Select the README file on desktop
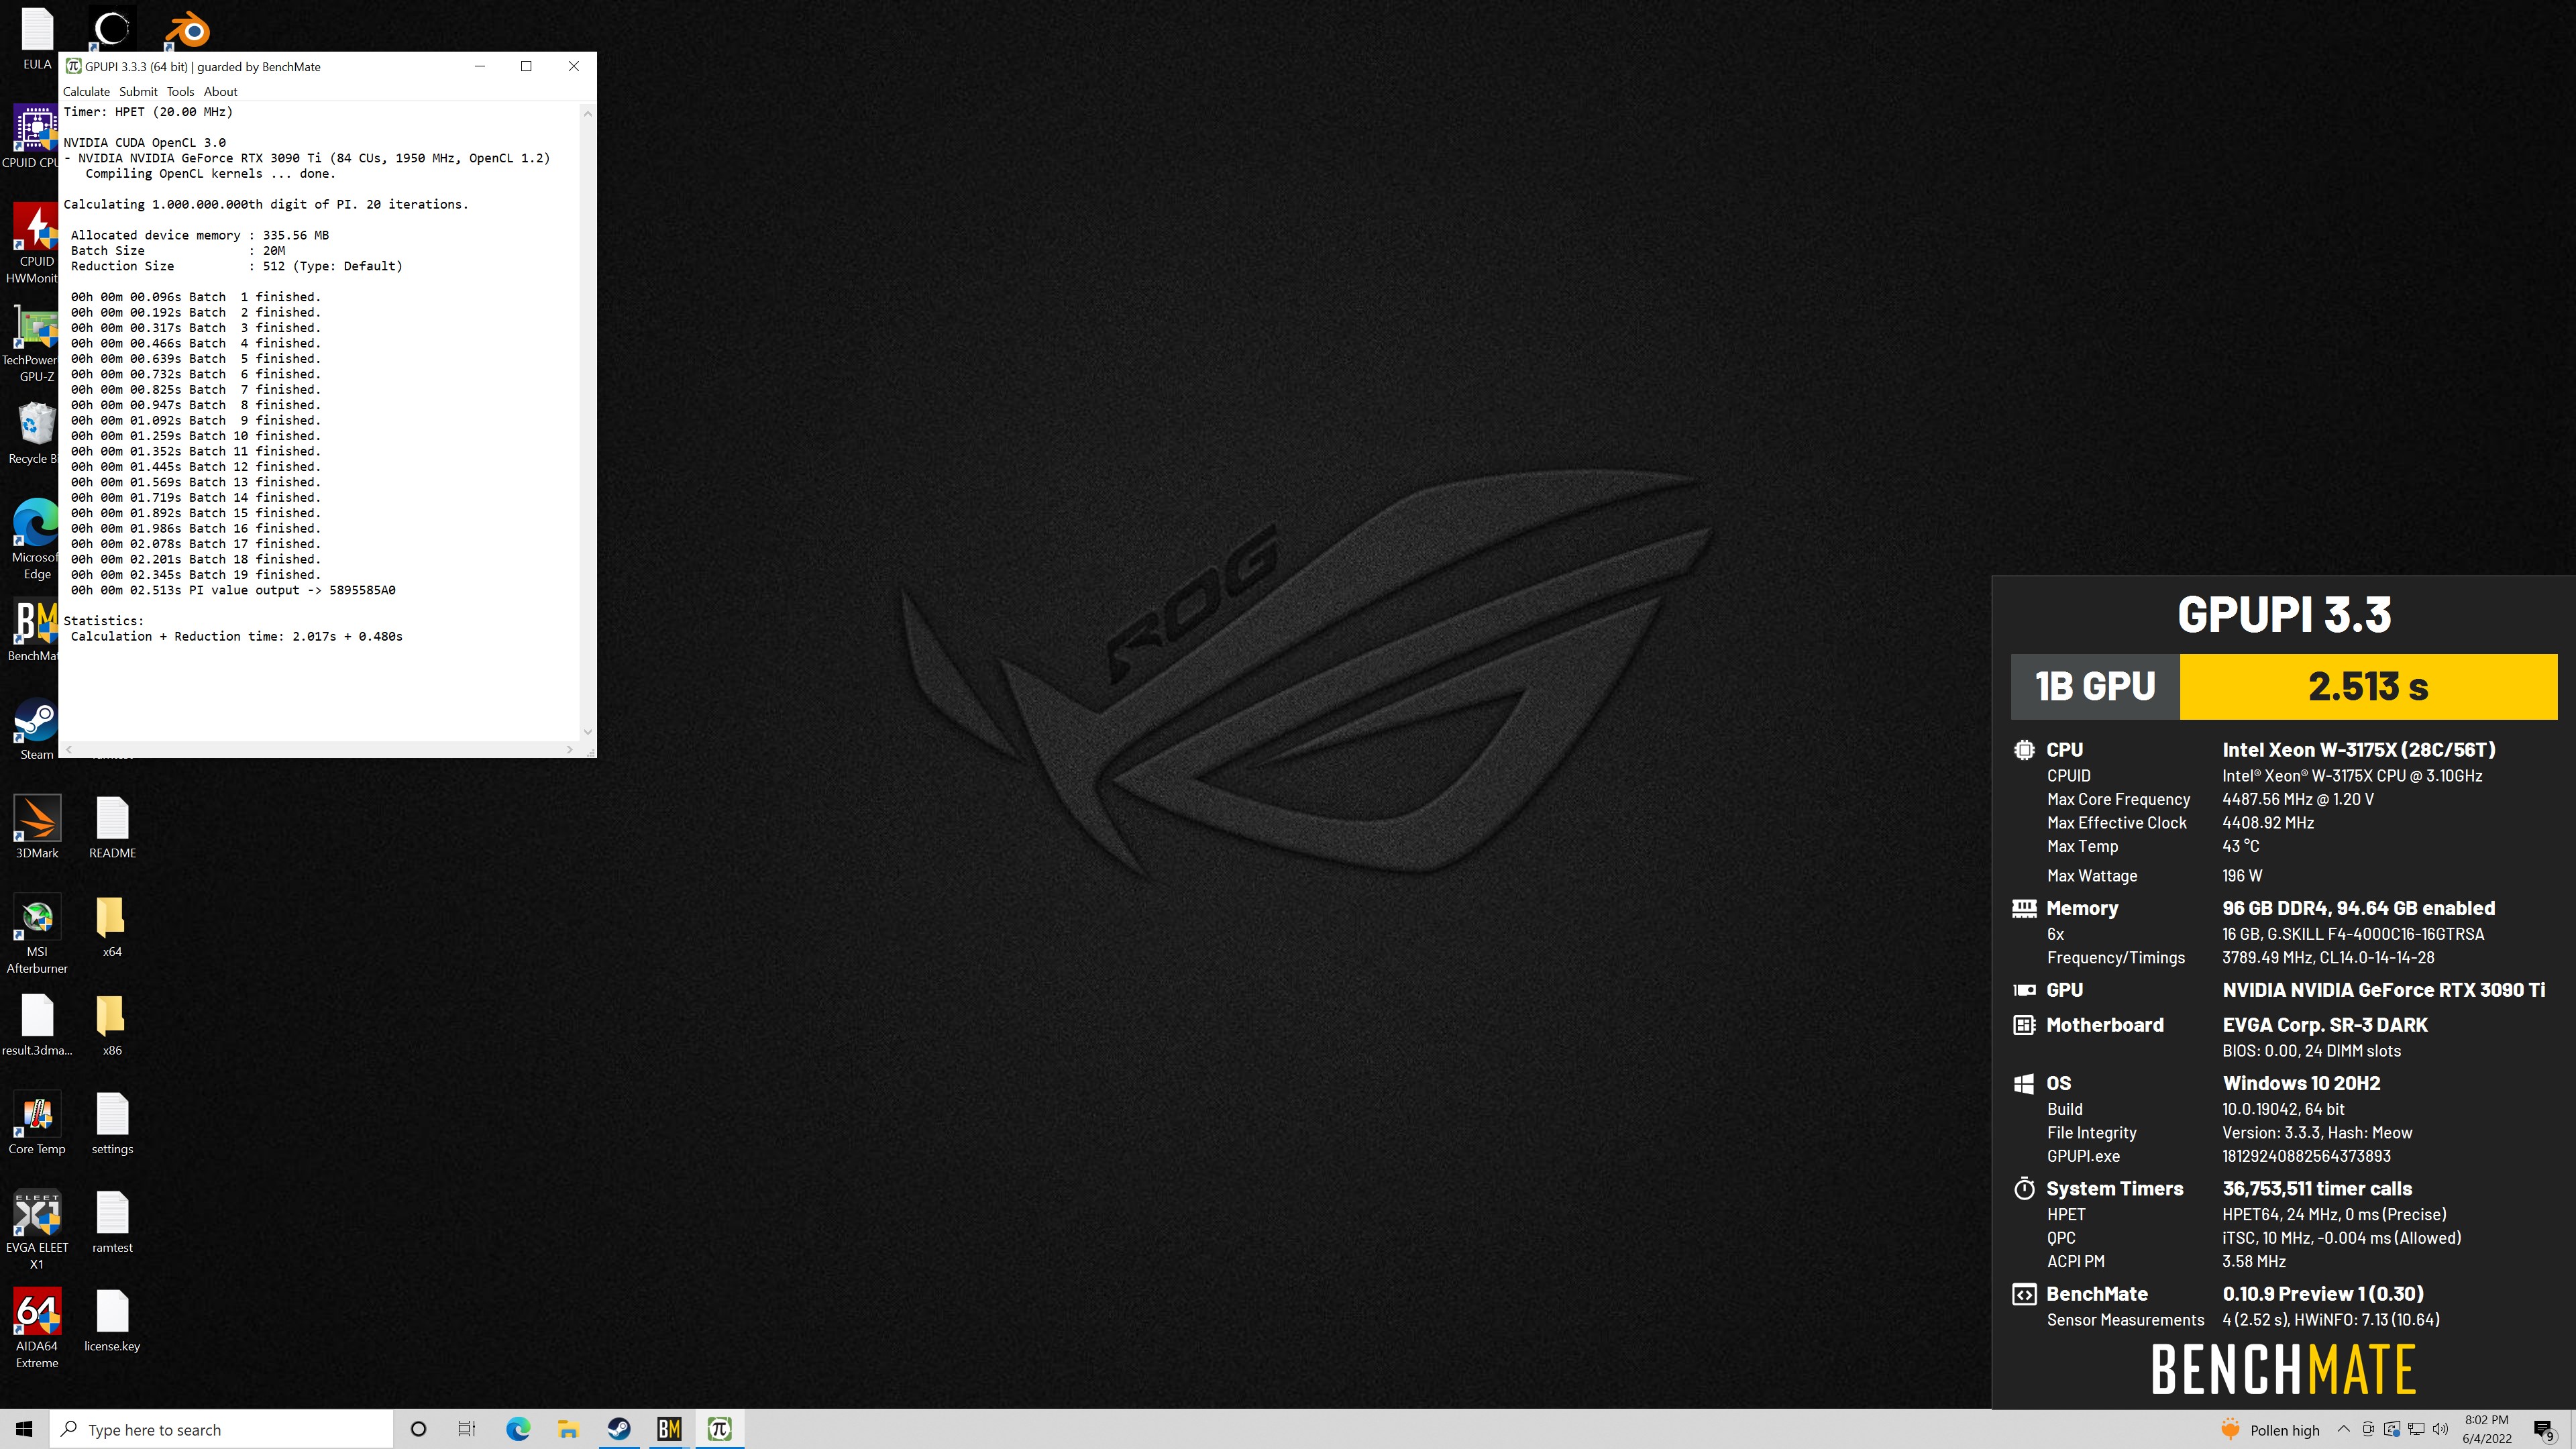 click(112, 826)
